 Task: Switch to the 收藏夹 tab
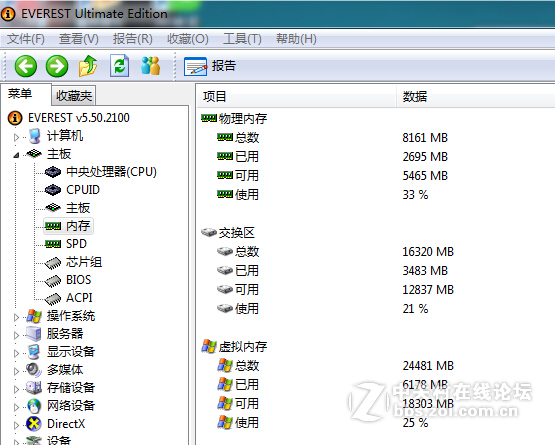point(74,96)
